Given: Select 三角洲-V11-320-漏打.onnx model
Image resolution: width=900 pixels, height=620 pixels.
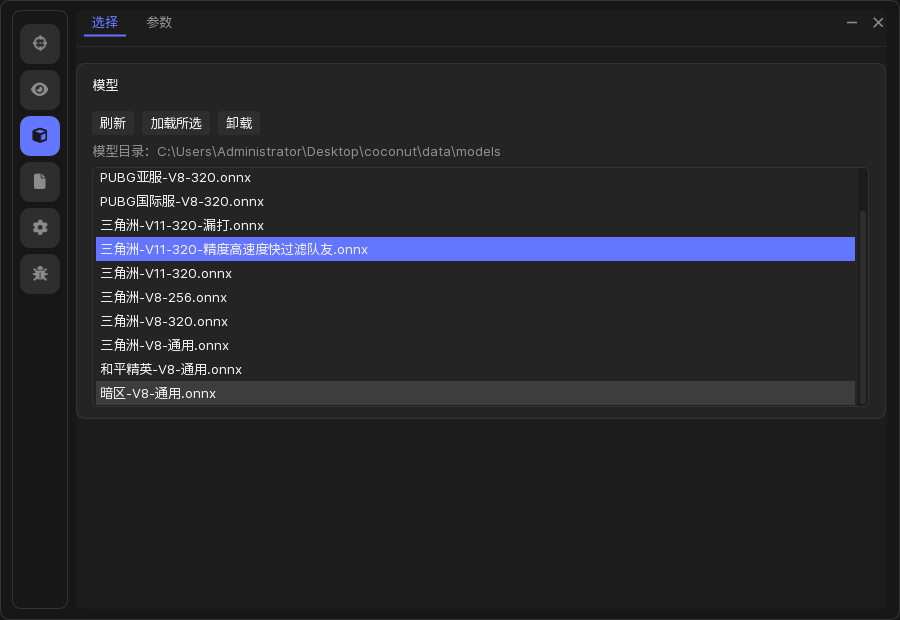Looking at the screenshot, I should click(x=475, y=226).
